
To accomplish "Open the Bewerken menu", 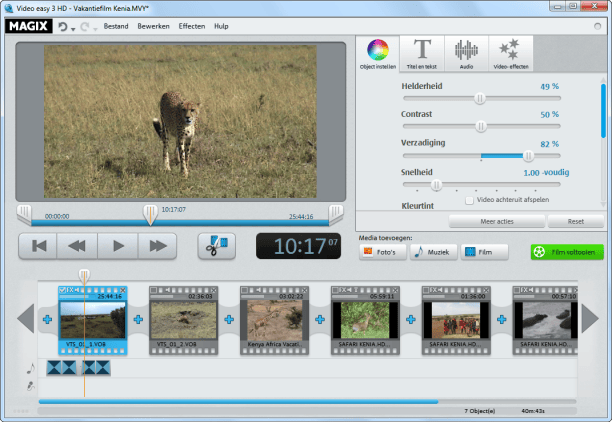I will [x=153, y=26].
